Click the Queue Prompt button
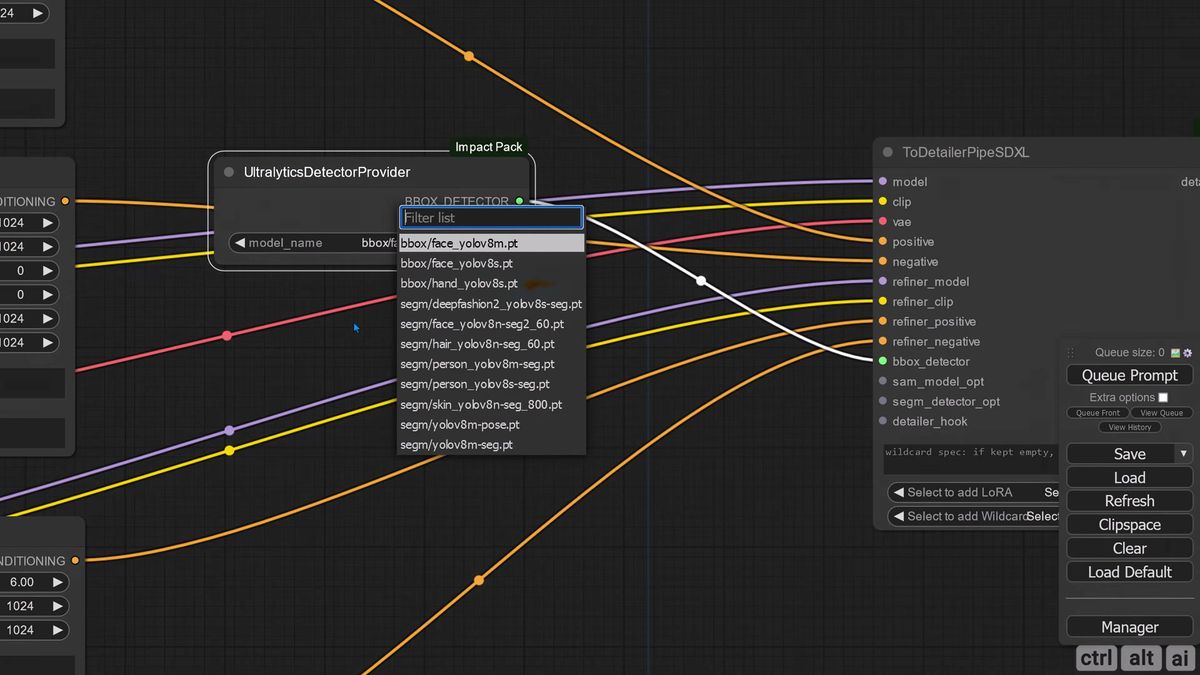The height and width of the screenshot is (675, 1200). [1129, 375]
